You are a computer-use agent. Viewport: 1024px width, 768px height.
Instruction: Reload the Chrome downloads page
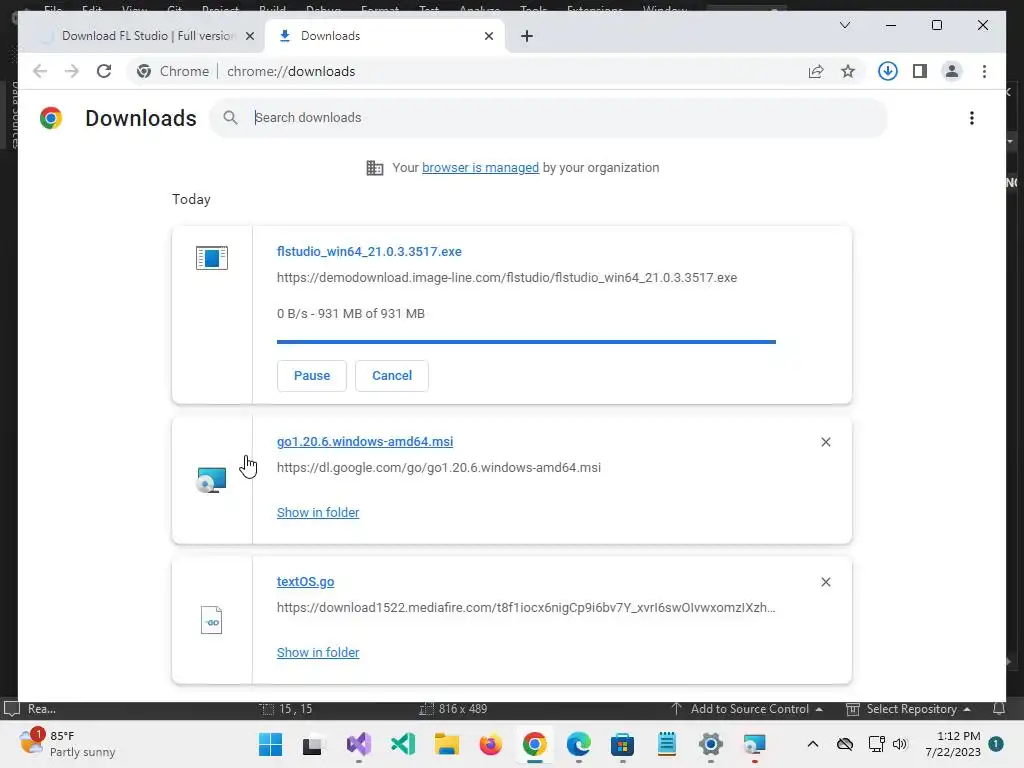point(104,71)
